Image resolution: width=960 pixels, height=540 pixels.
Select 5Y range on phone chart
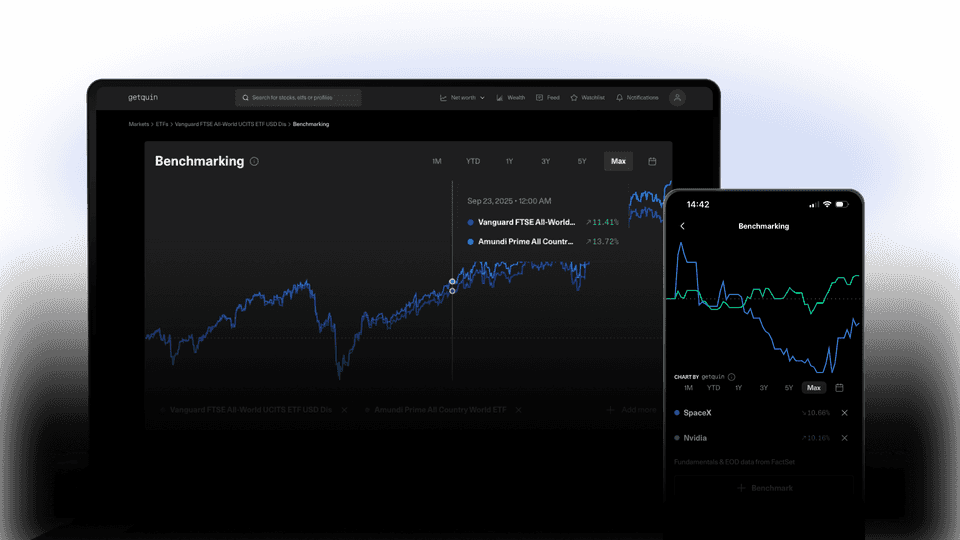point(789,388)
